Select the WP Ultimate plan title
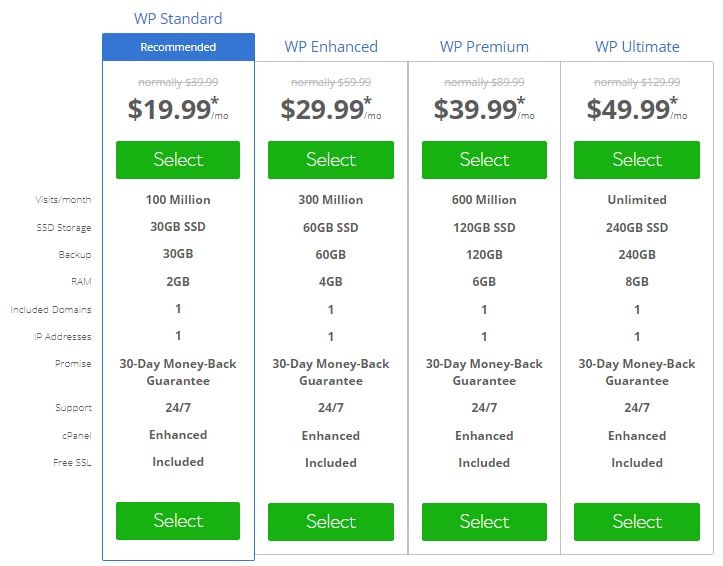The height and width of the screenshot is (566, 723). pos(637,47)
